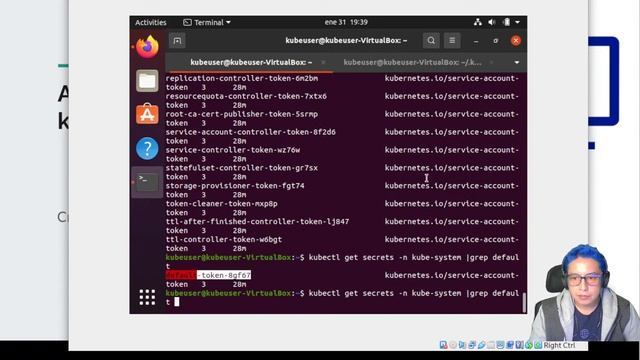
Task: Click VirtualBox optical disc indicator
Action: pyautogui.click(x=453, y=345)
